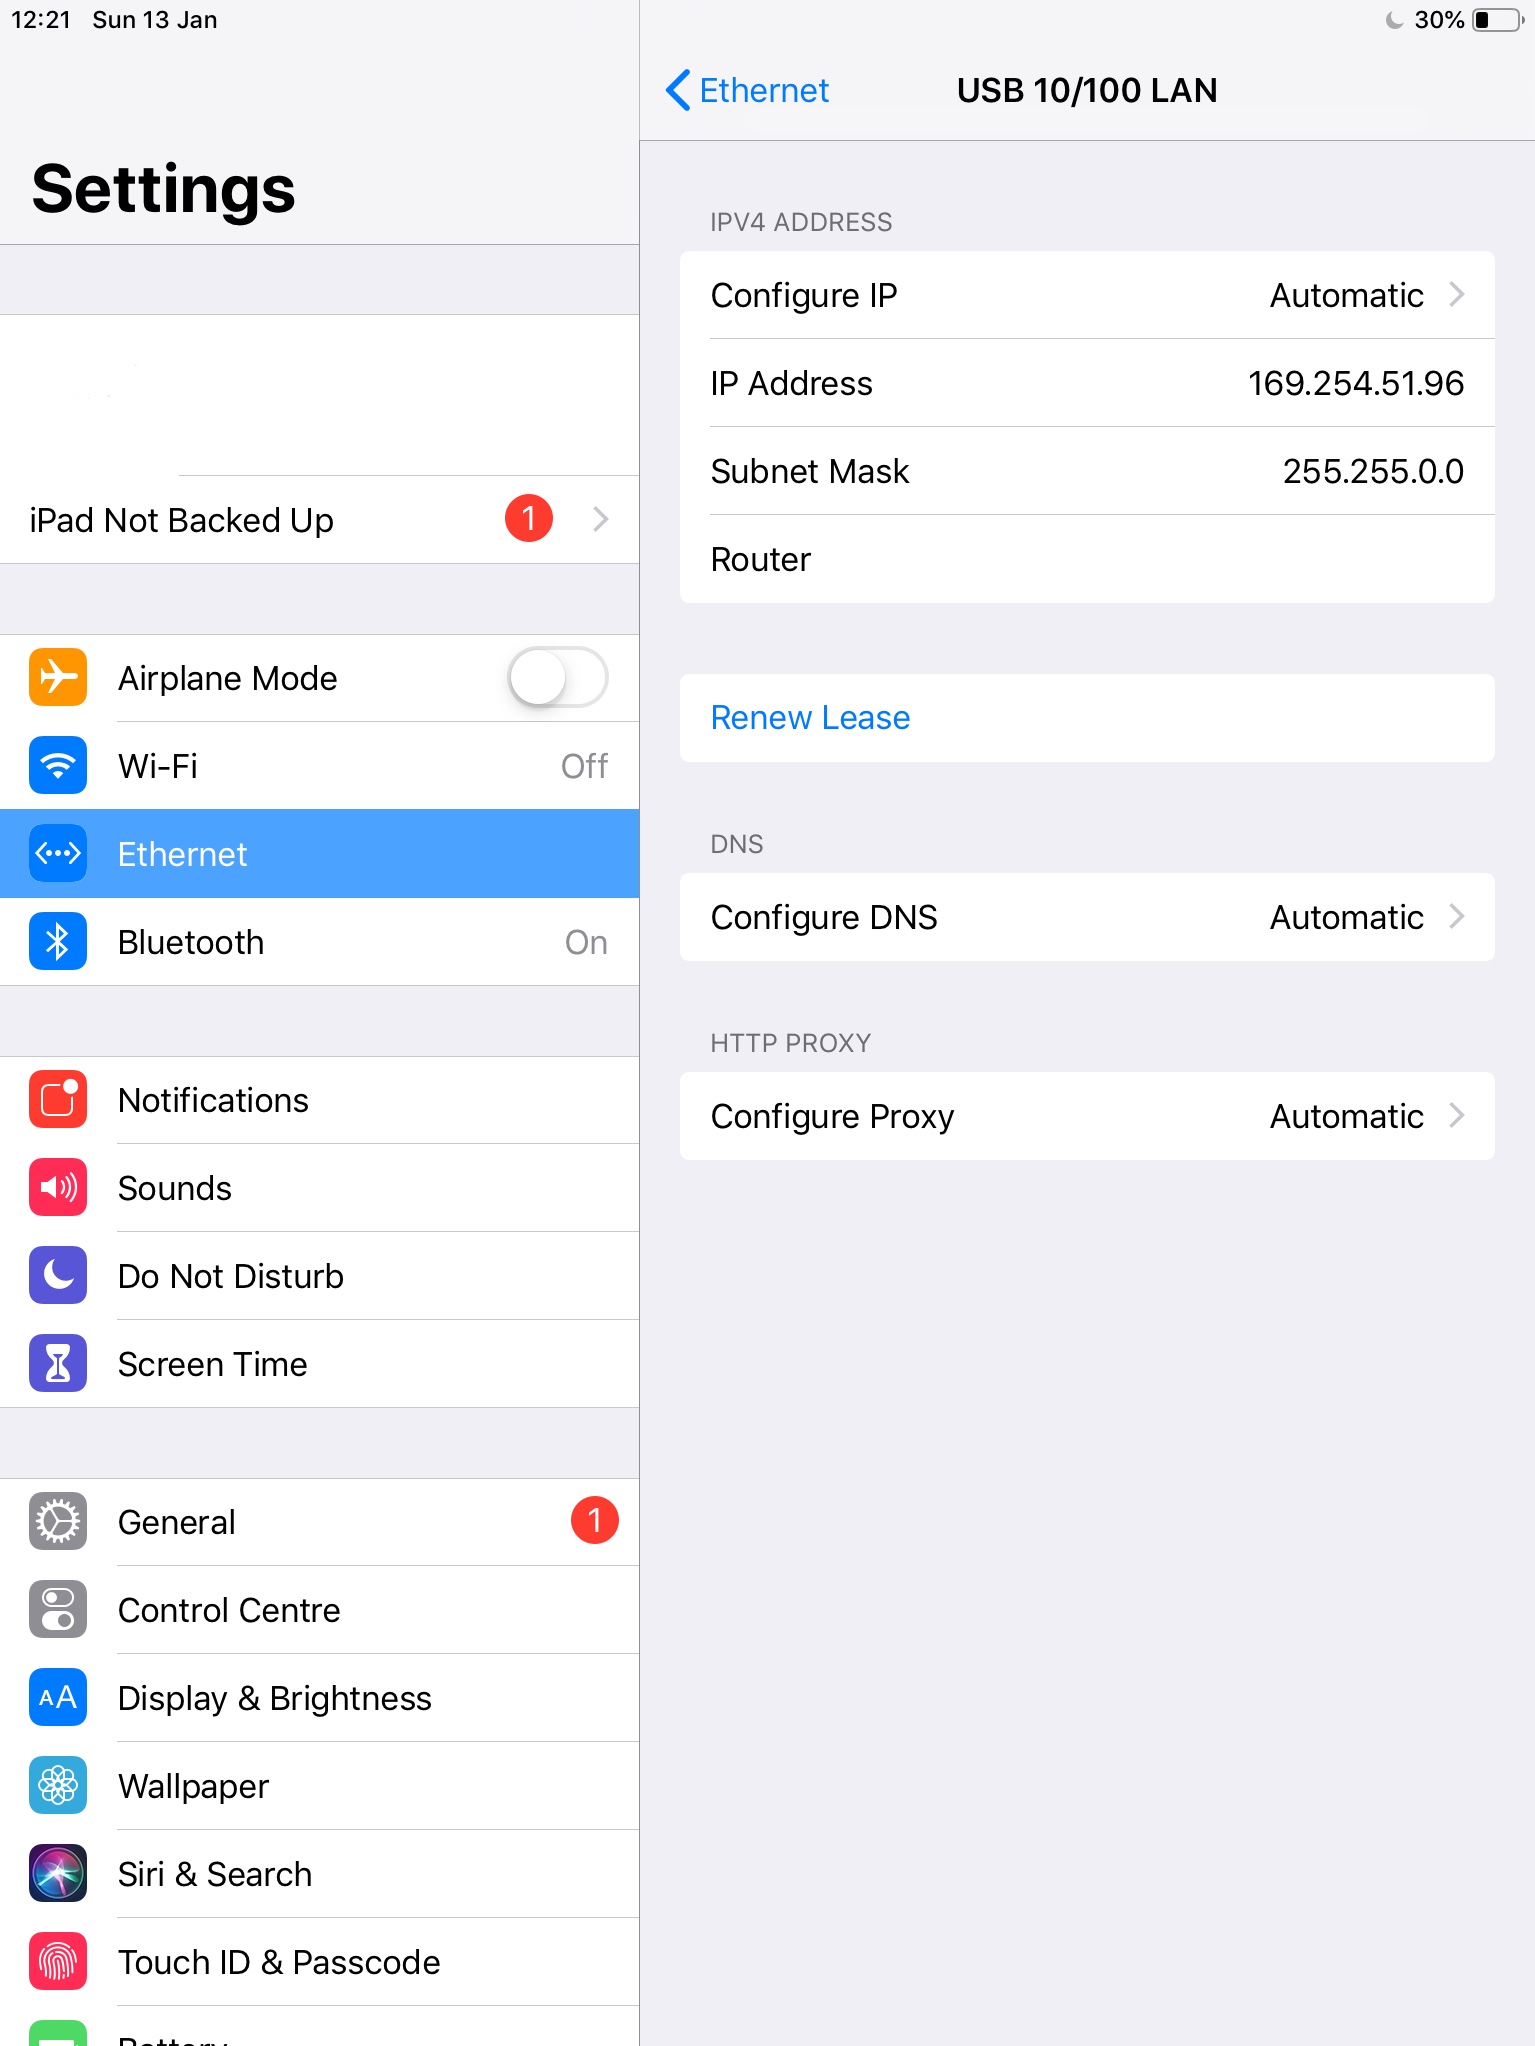Image resolution: width=1535 pixels, height=2046 pixels.
Task: Tap Renew Lease link
Action: pos(810,717)
